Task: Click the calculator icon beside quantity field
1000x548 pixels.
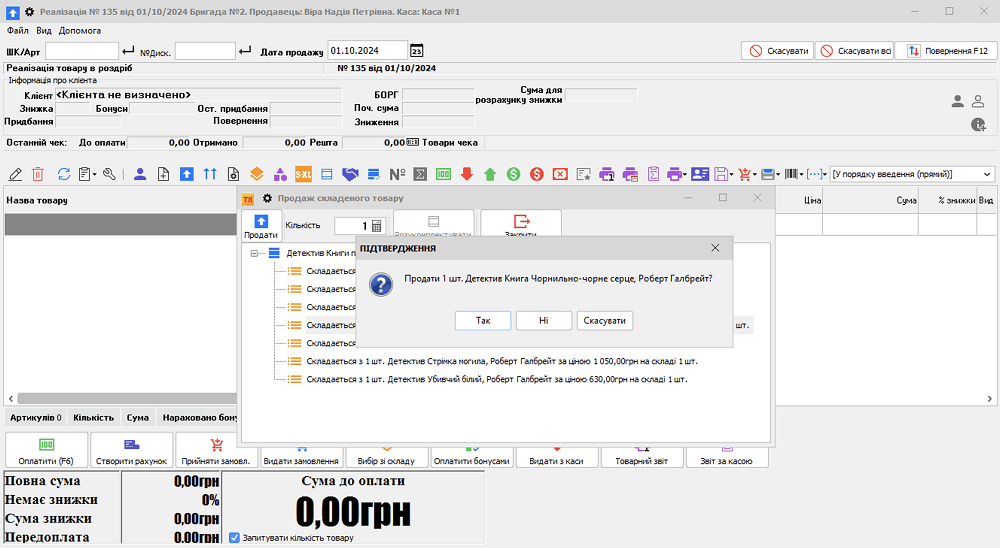Action: pyautogui.click(x=377, y=226)
